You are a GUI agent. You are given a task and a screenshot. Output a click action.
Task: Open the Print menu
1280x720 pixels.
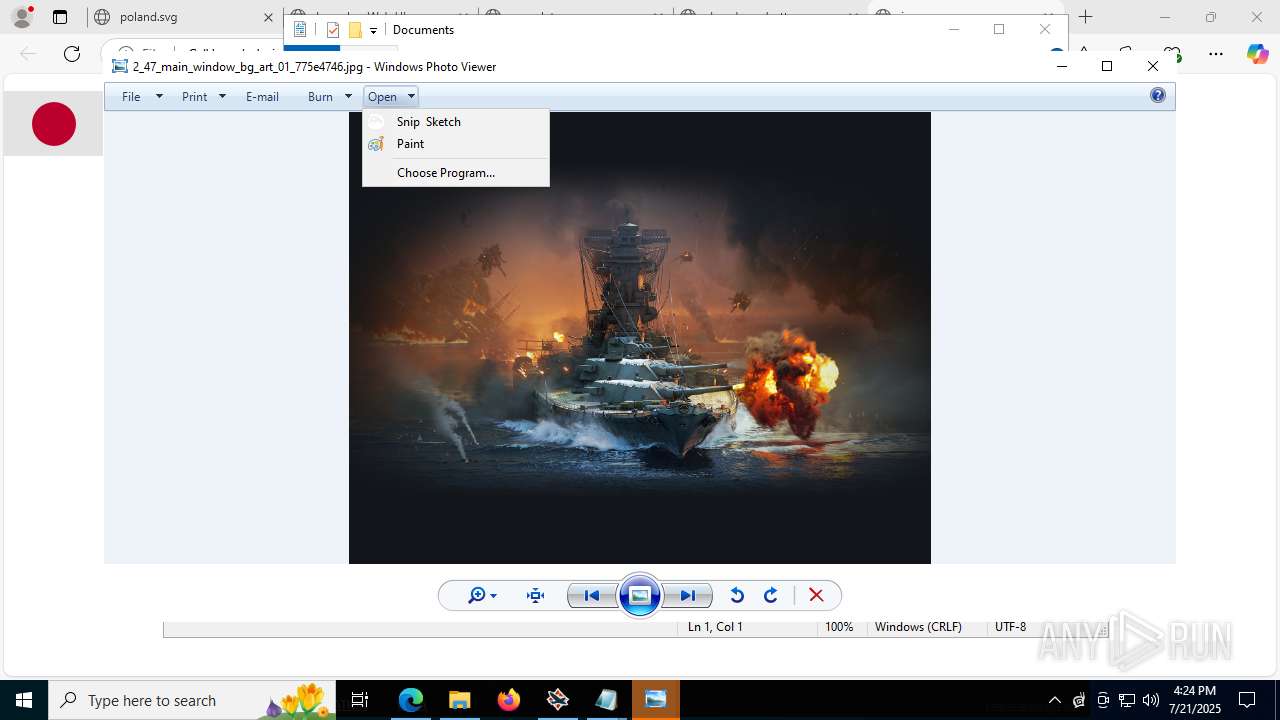195,97
